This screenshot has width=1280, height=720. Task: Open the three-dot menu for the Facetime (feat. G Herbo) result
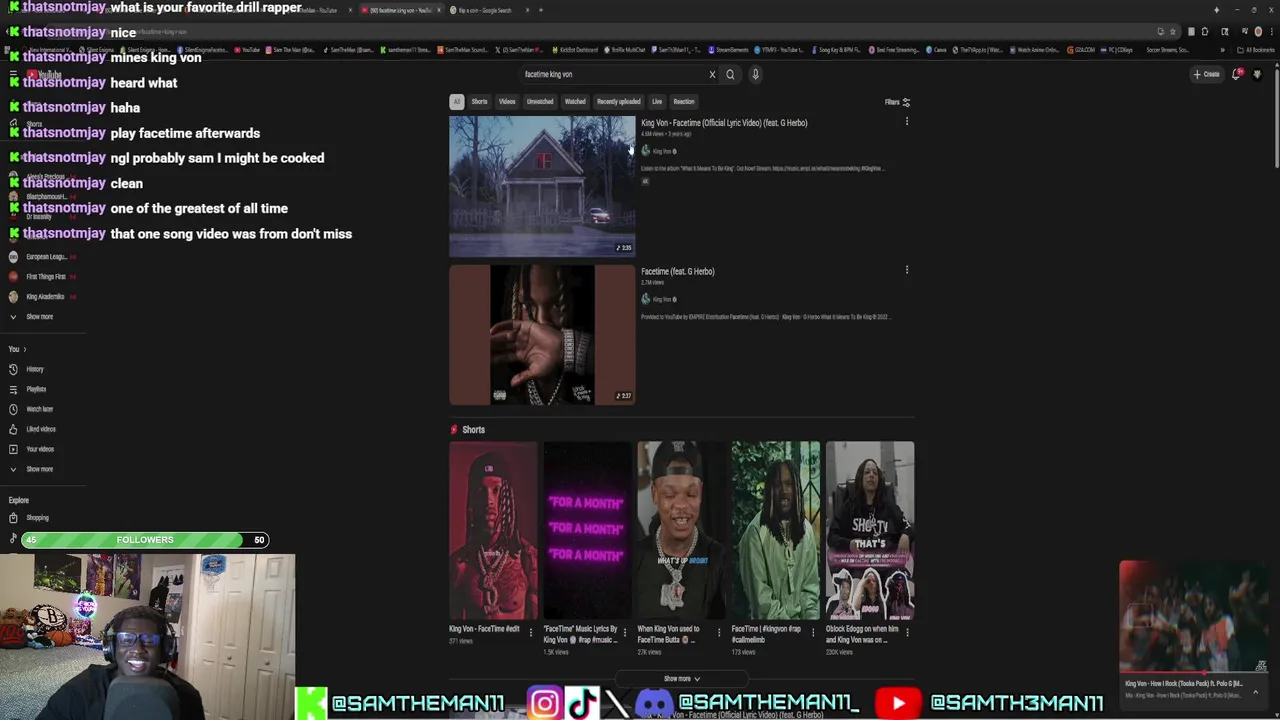[x=907, y=270]
